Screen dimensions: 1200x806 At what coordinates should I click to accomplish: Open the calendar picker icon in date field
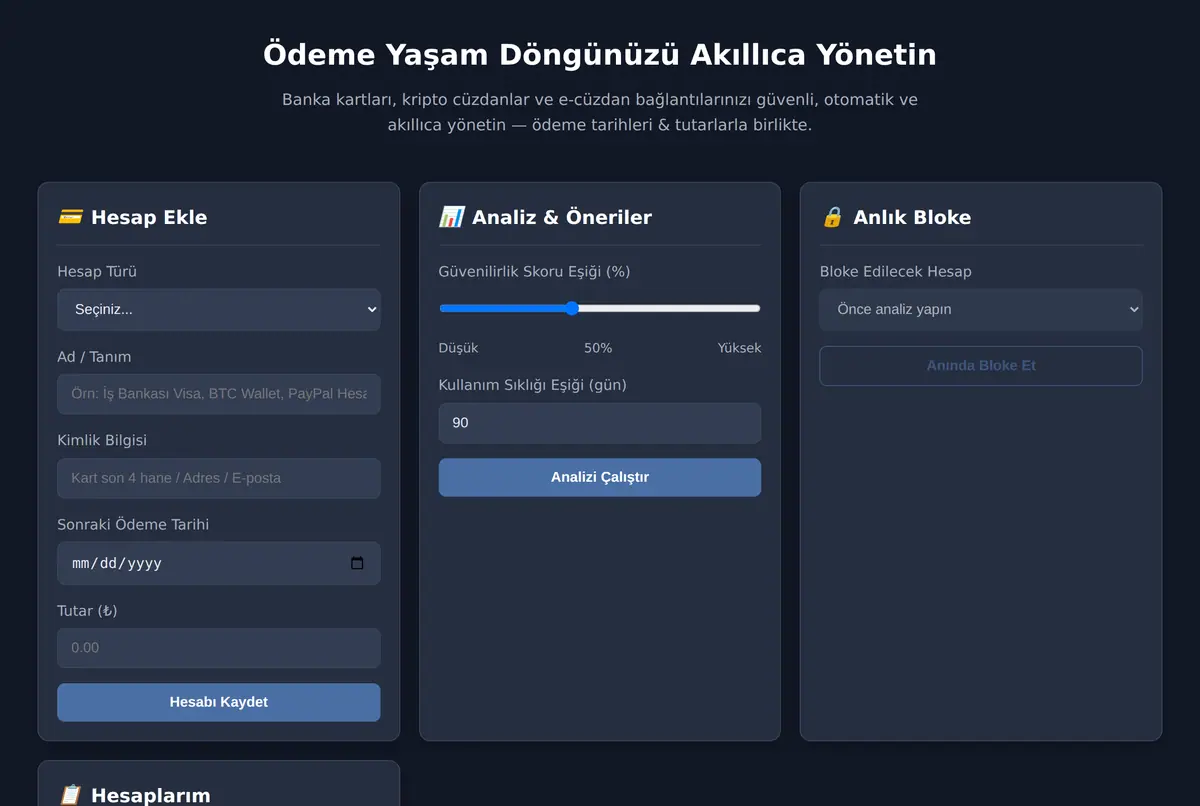pos(357,563)
